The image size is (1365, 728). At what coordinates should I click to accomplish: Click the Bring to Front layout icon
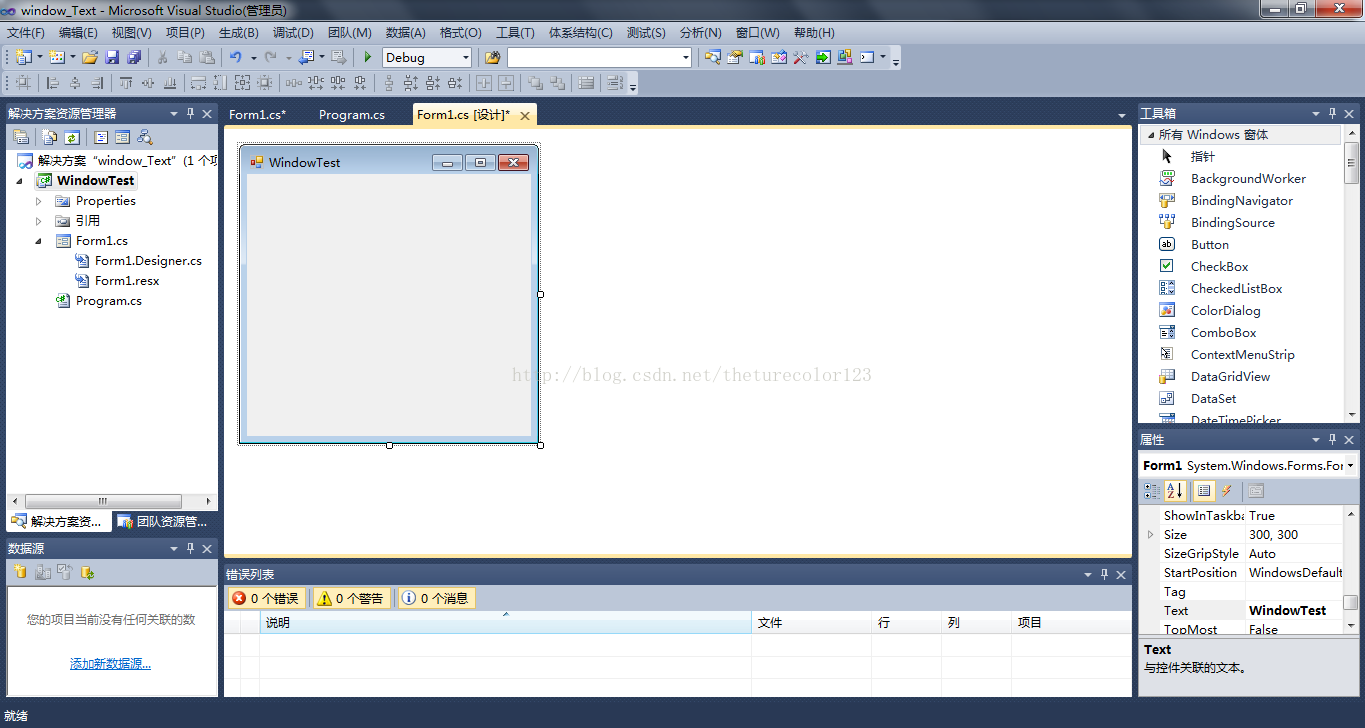535,83
